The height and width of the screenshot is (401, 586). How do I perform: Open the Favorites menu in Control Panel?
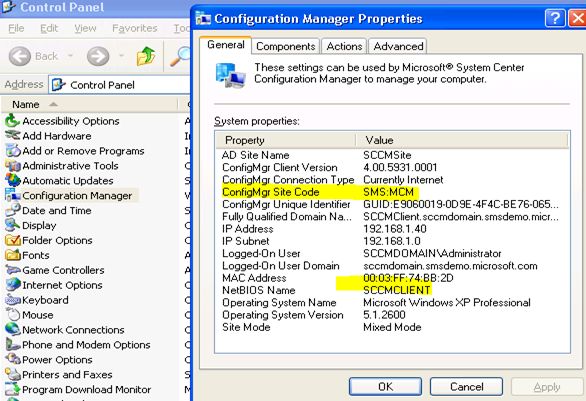(135, 28)
